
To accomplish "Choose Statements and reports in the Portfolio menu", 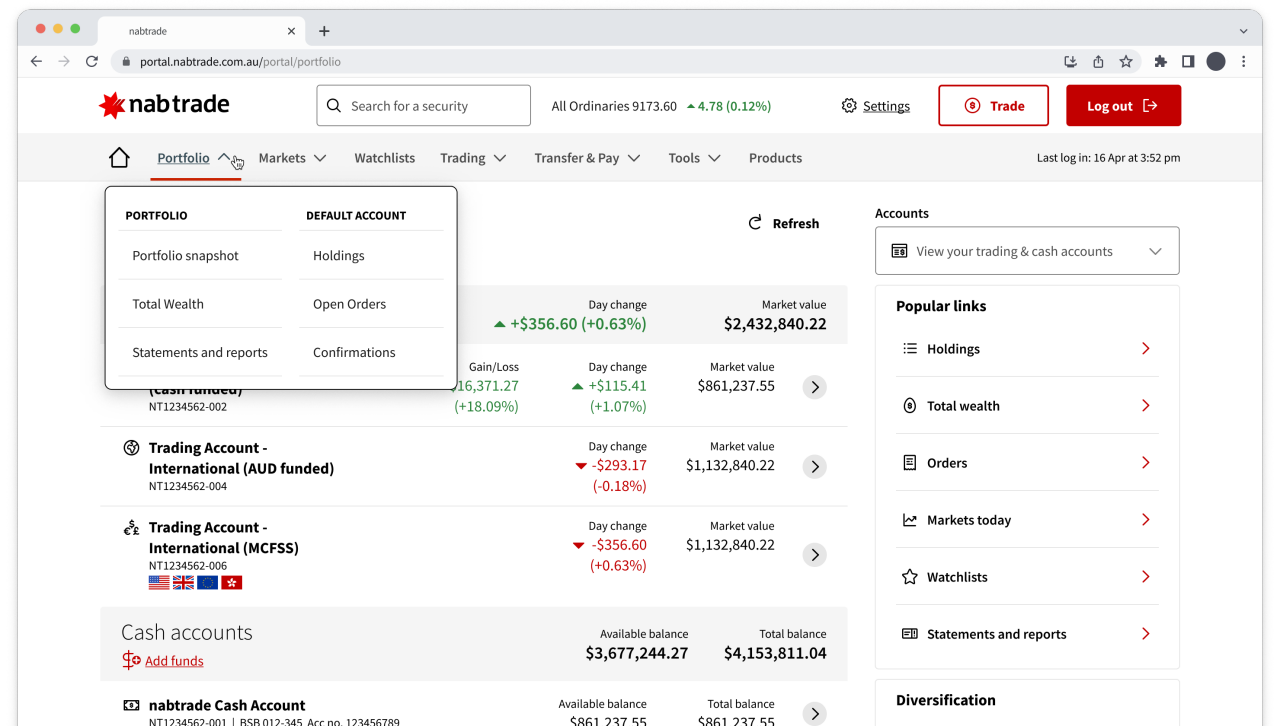I will [200, 352].
